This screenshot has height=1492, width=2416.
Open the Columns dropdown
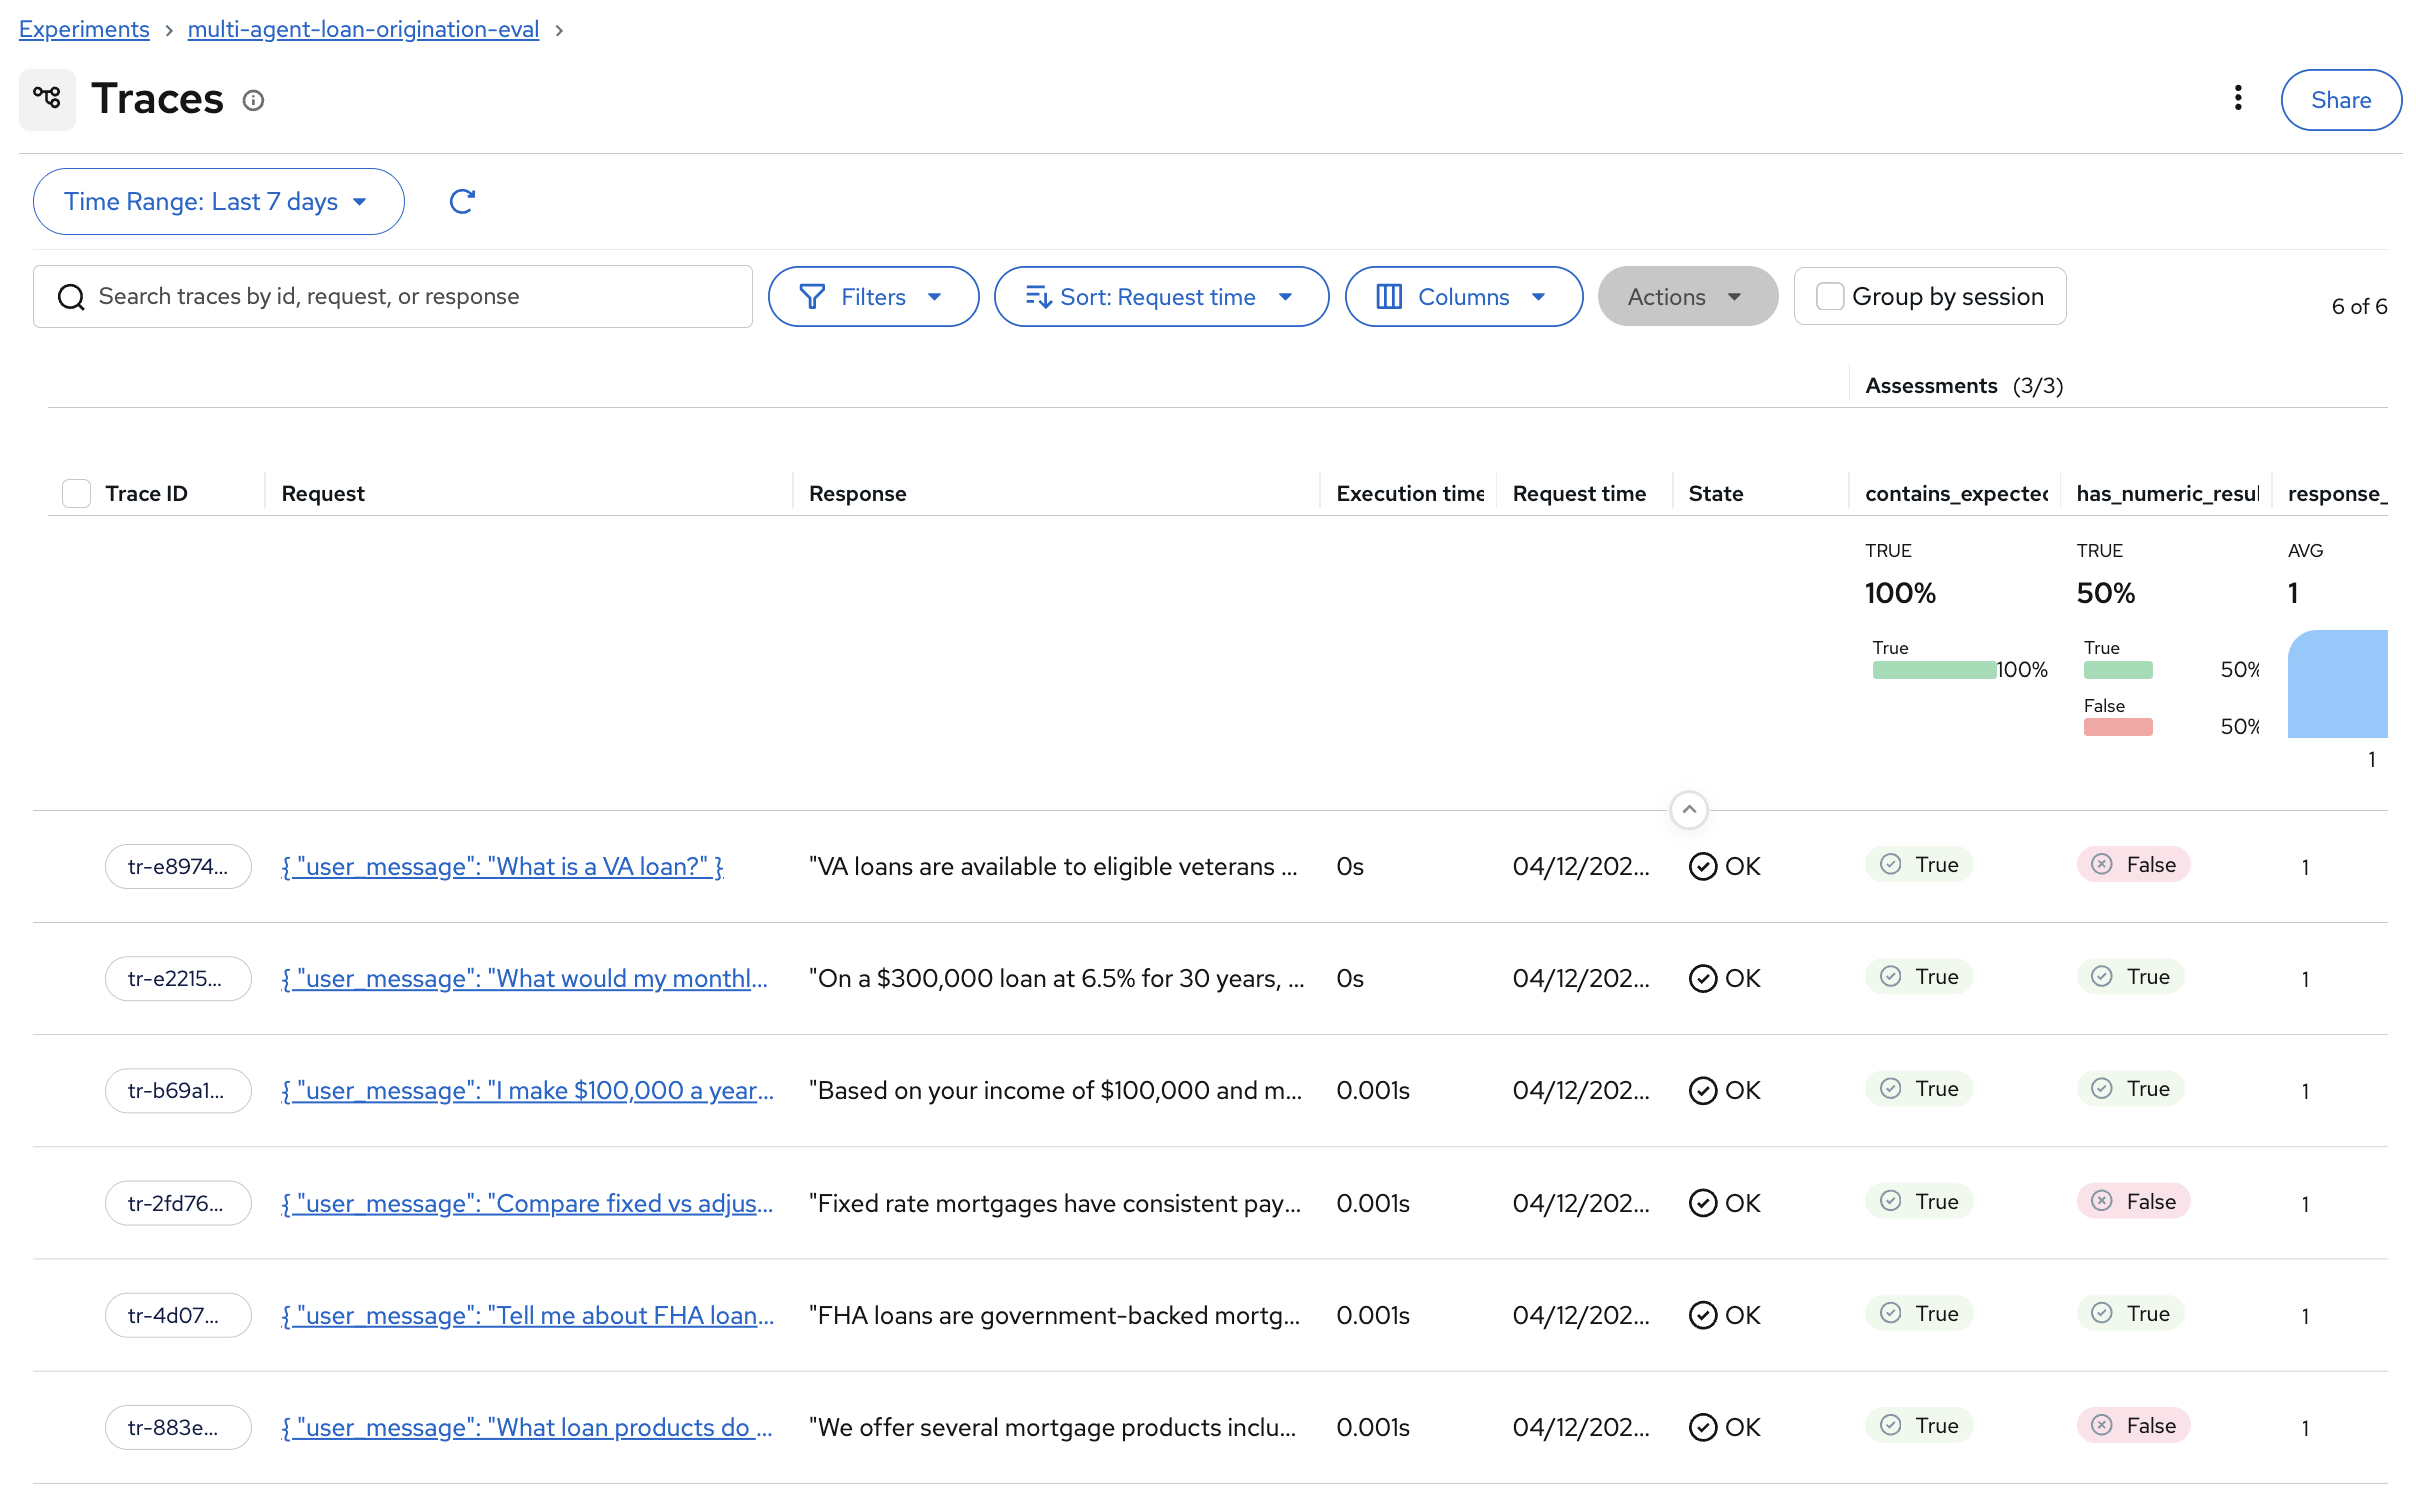pyautogui.click(x=1462, y=297)
